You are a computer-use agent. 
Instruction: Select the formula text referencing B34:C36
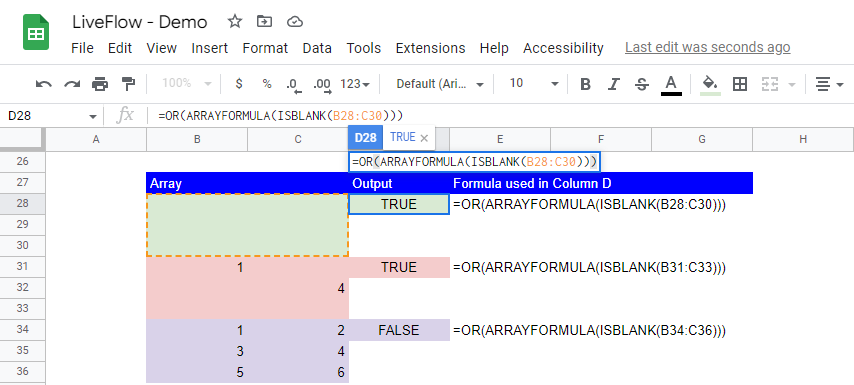589,331
